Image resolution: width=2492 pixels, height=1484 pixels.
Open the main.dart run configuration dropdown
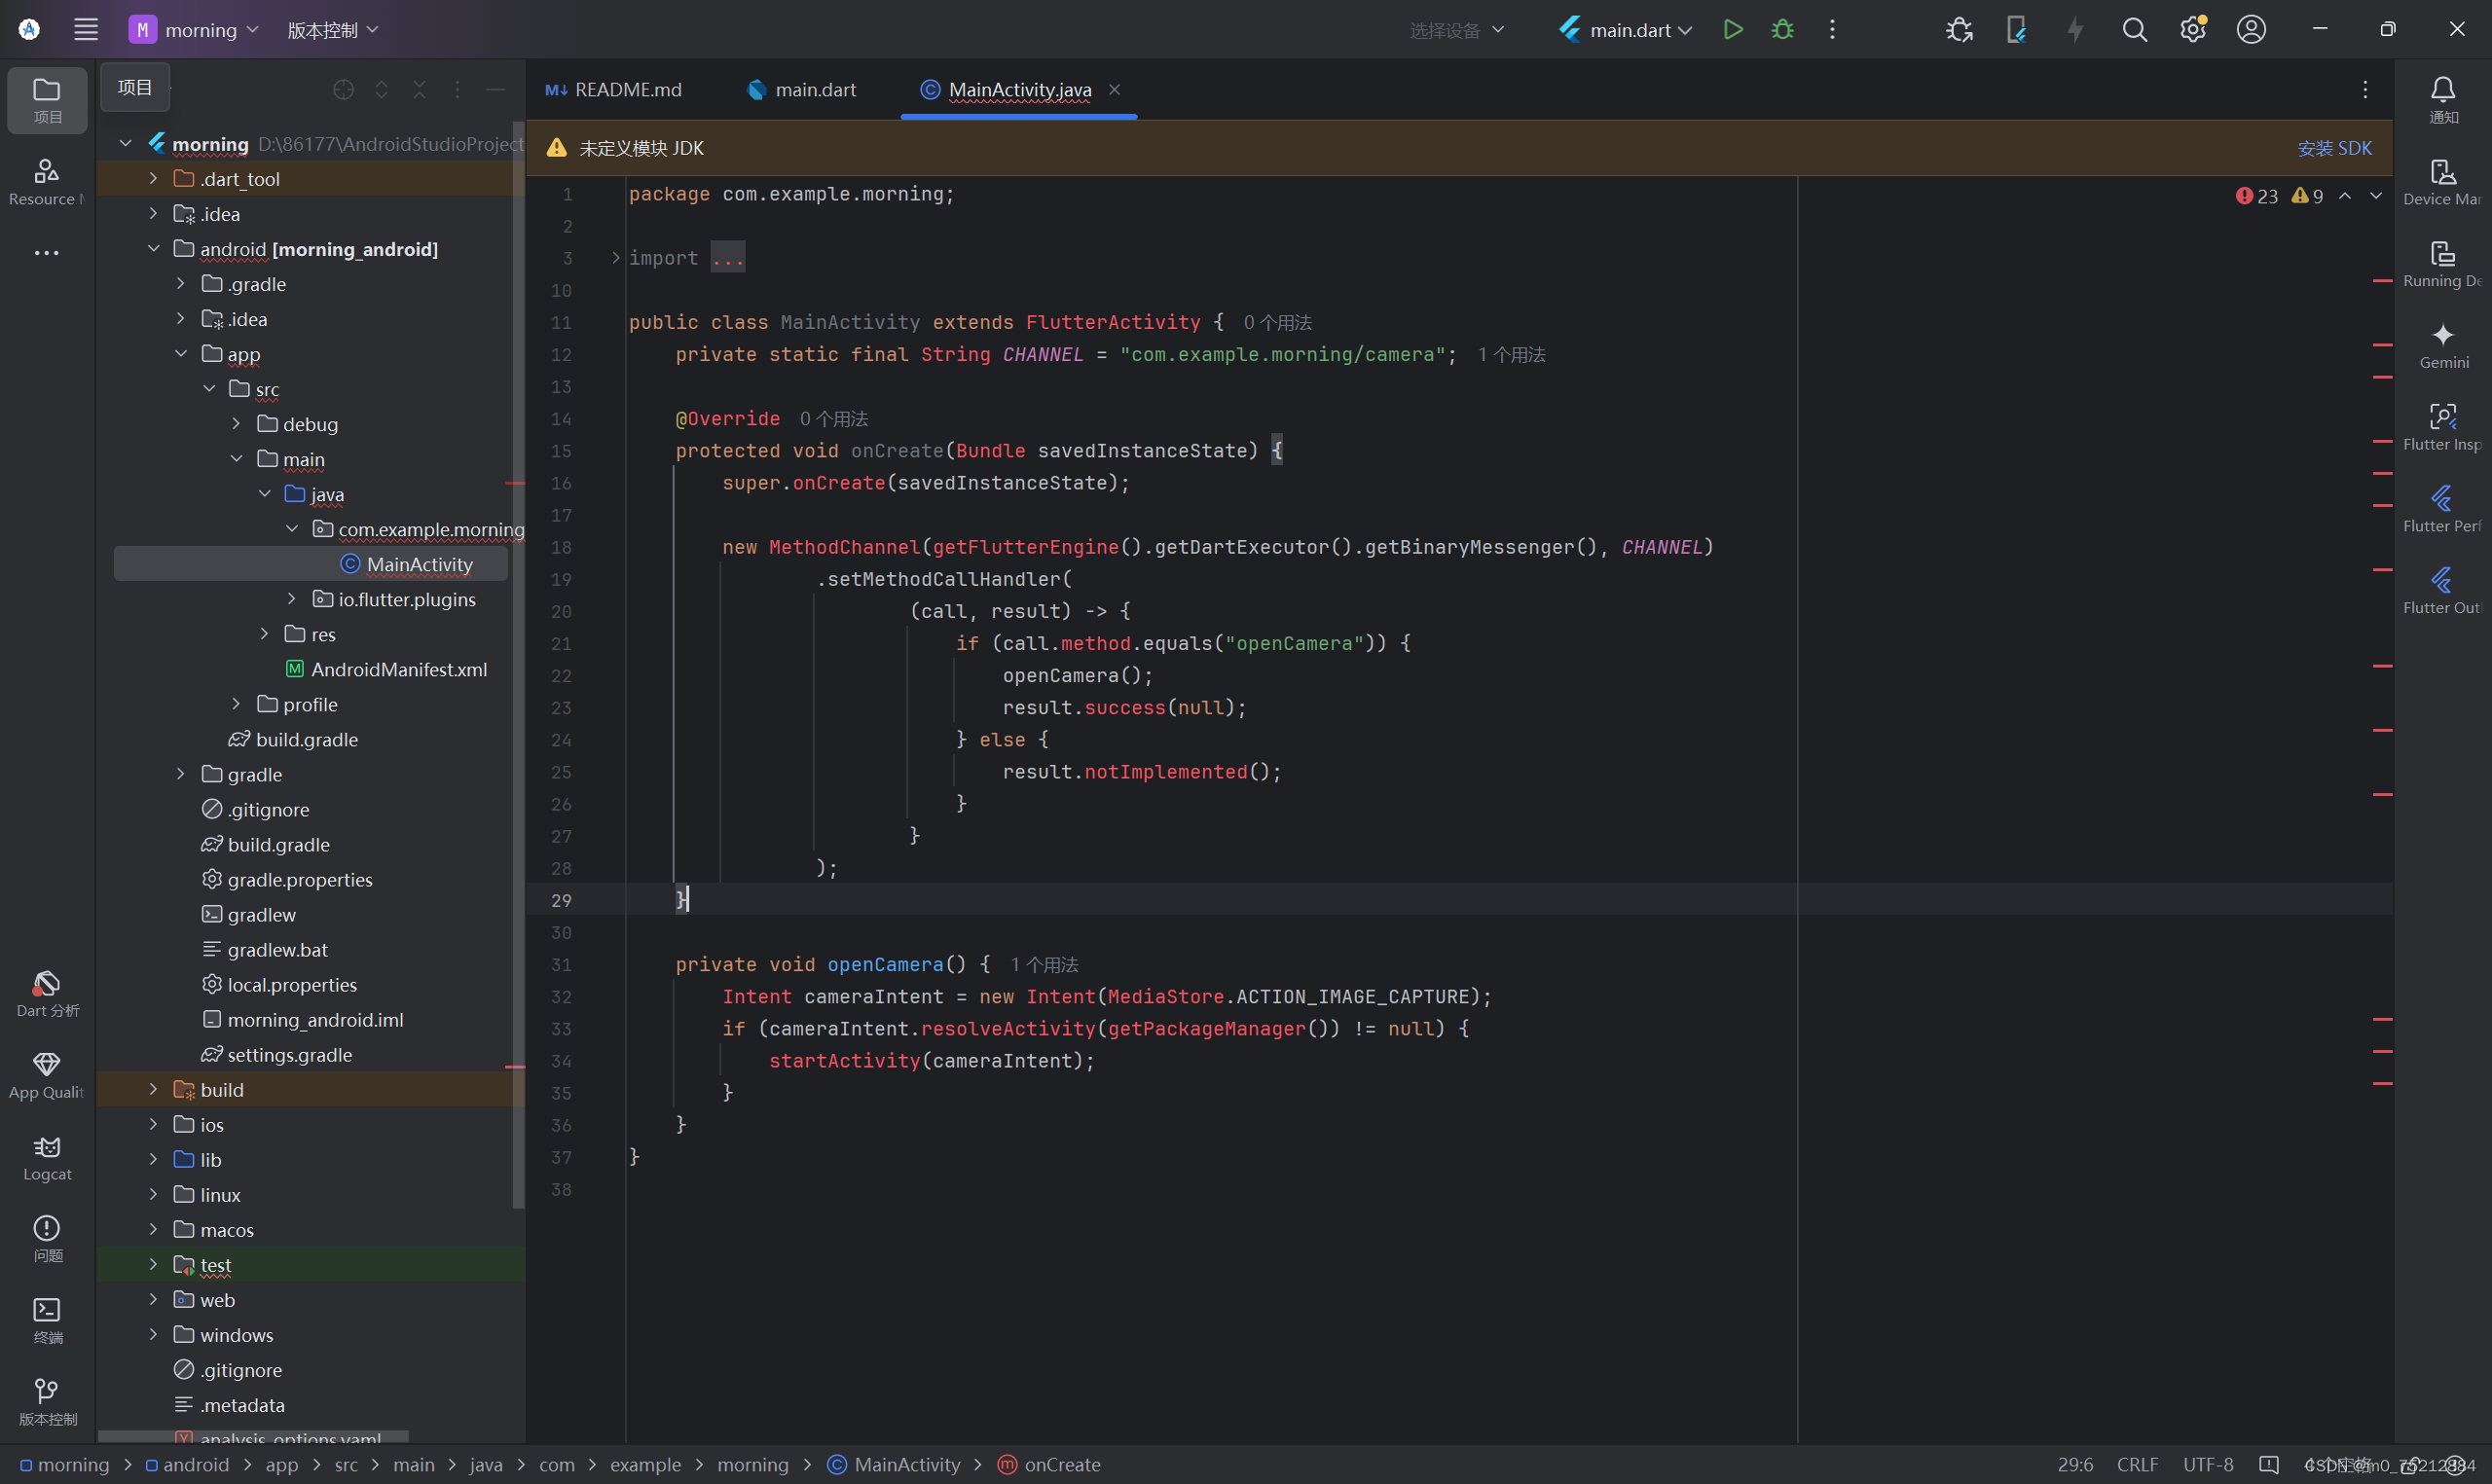(x=1624, y=29)
